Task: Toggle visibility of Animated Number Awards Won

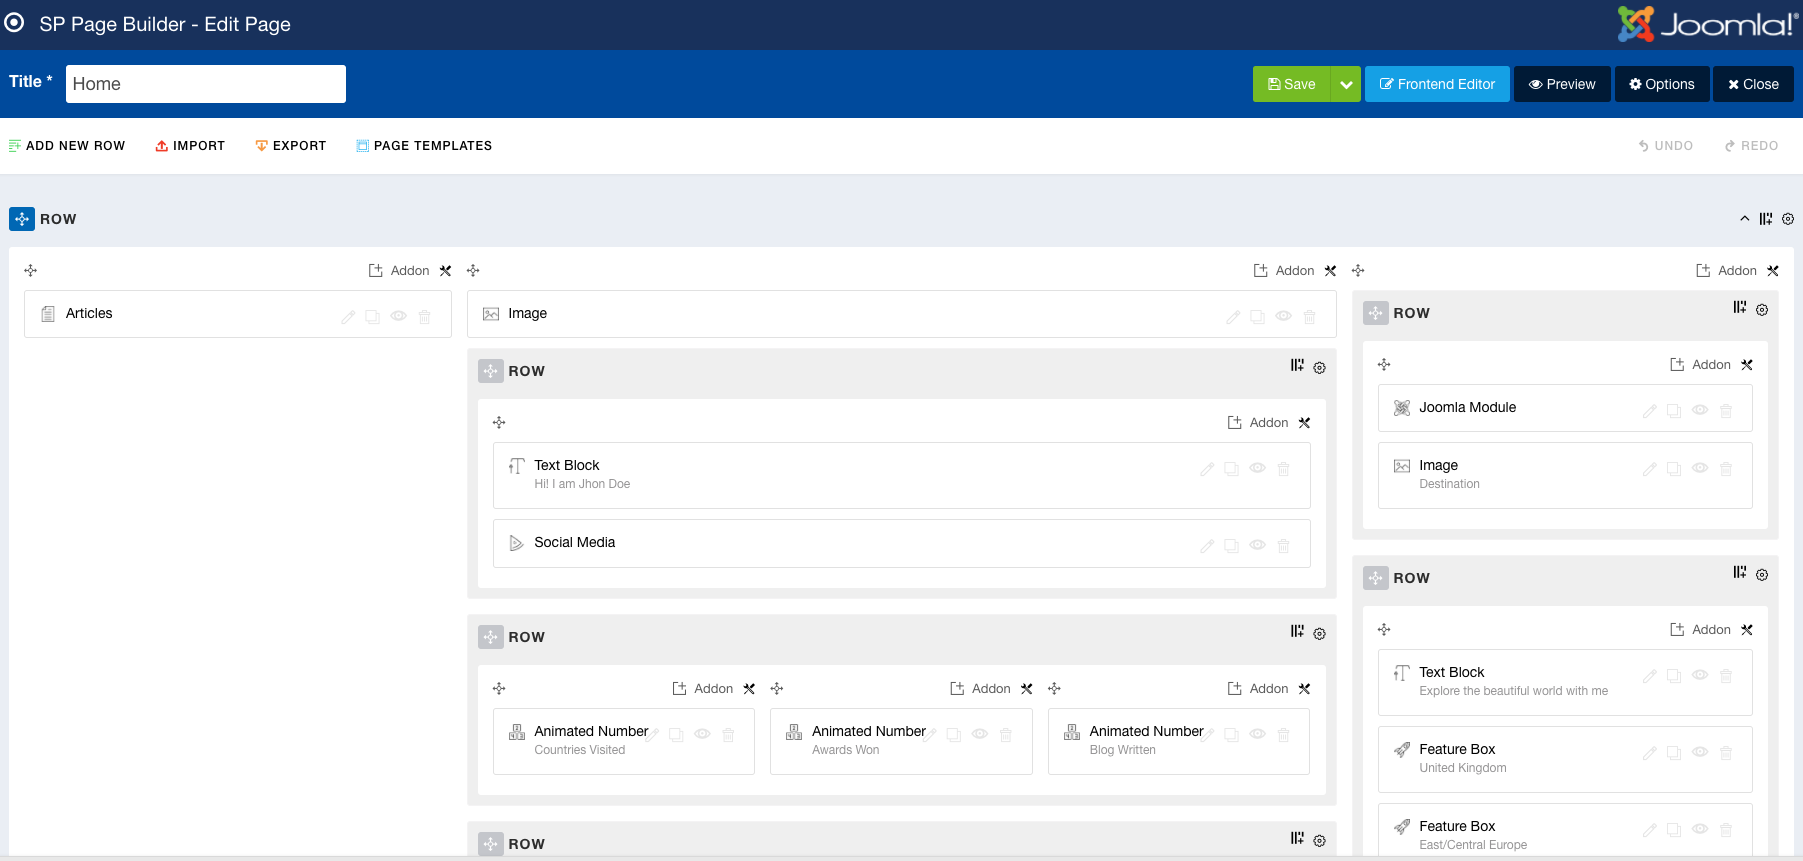Action: (x=980, y=734)
